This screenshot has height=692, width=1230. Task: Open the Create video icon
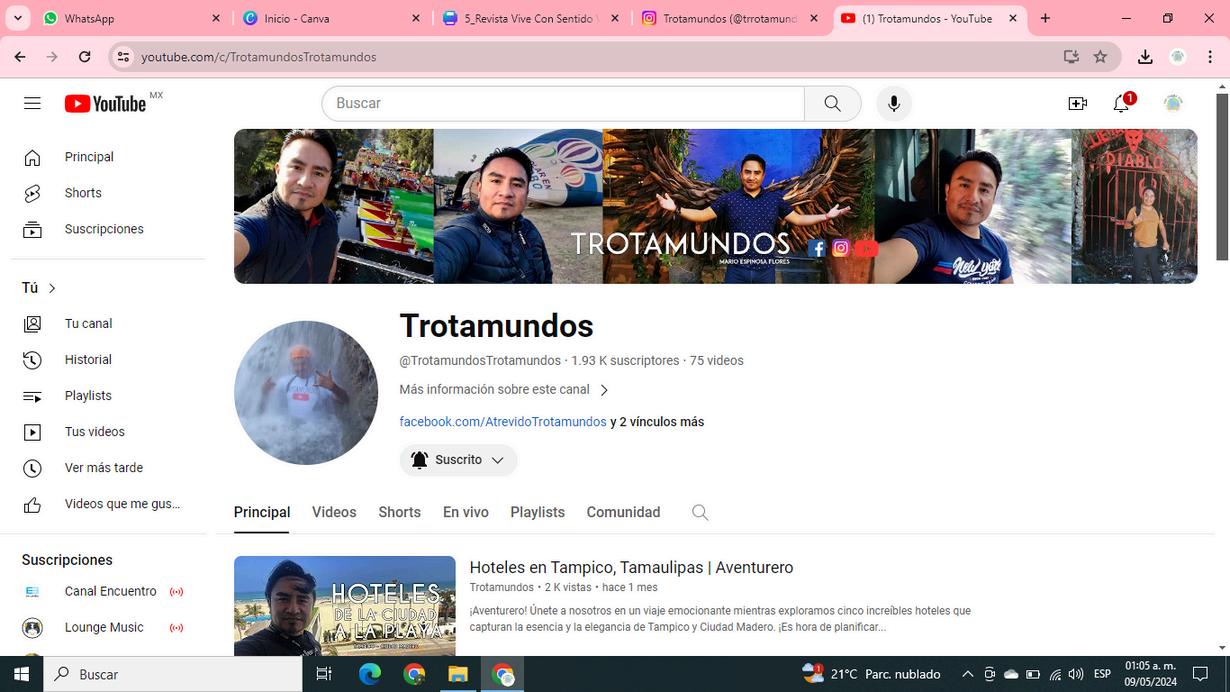[x=1077, y=103]
